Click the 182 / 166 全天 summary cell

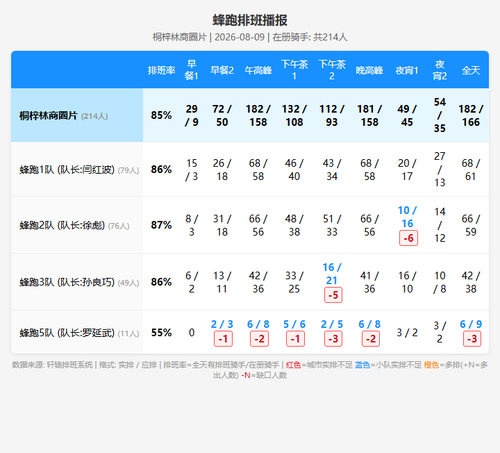[471, 115]
